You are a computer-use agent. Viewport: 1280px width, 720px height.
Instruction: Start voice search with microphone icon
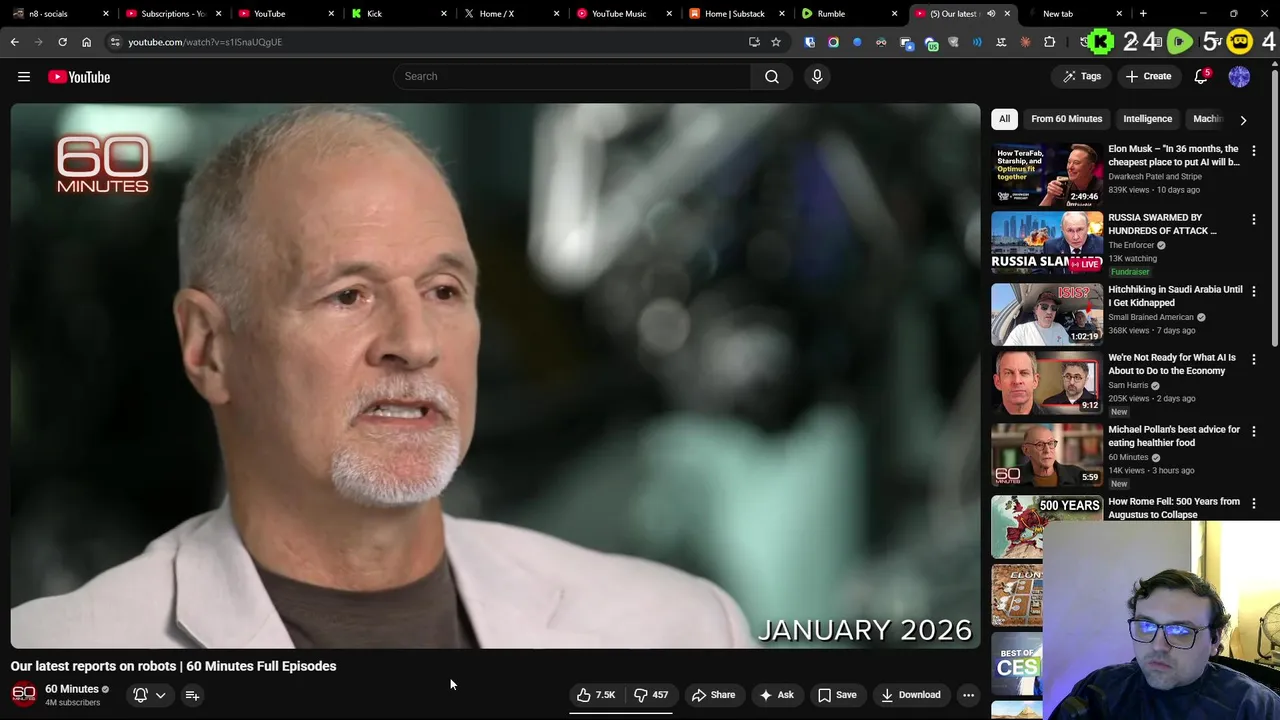(x=817, y=76)
